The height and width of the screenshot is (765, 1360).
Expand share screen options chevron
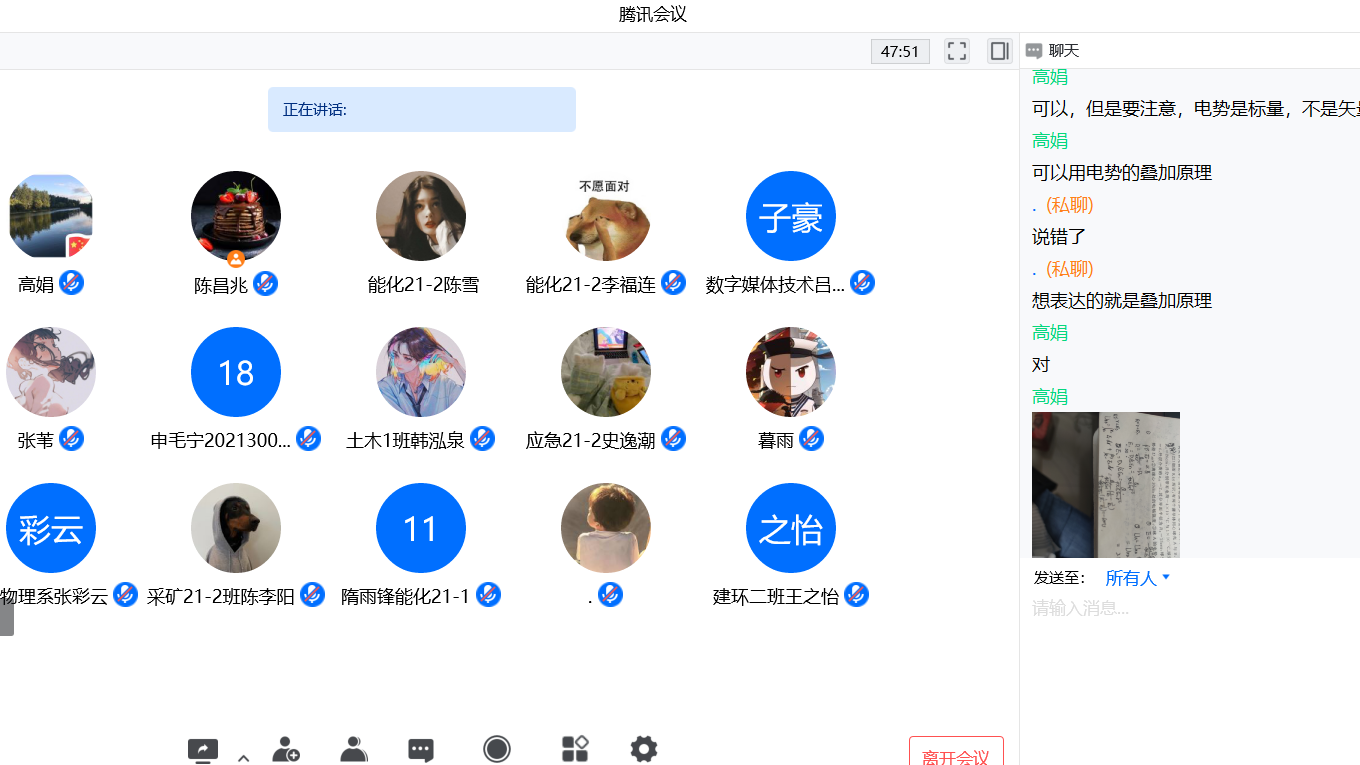243,757
